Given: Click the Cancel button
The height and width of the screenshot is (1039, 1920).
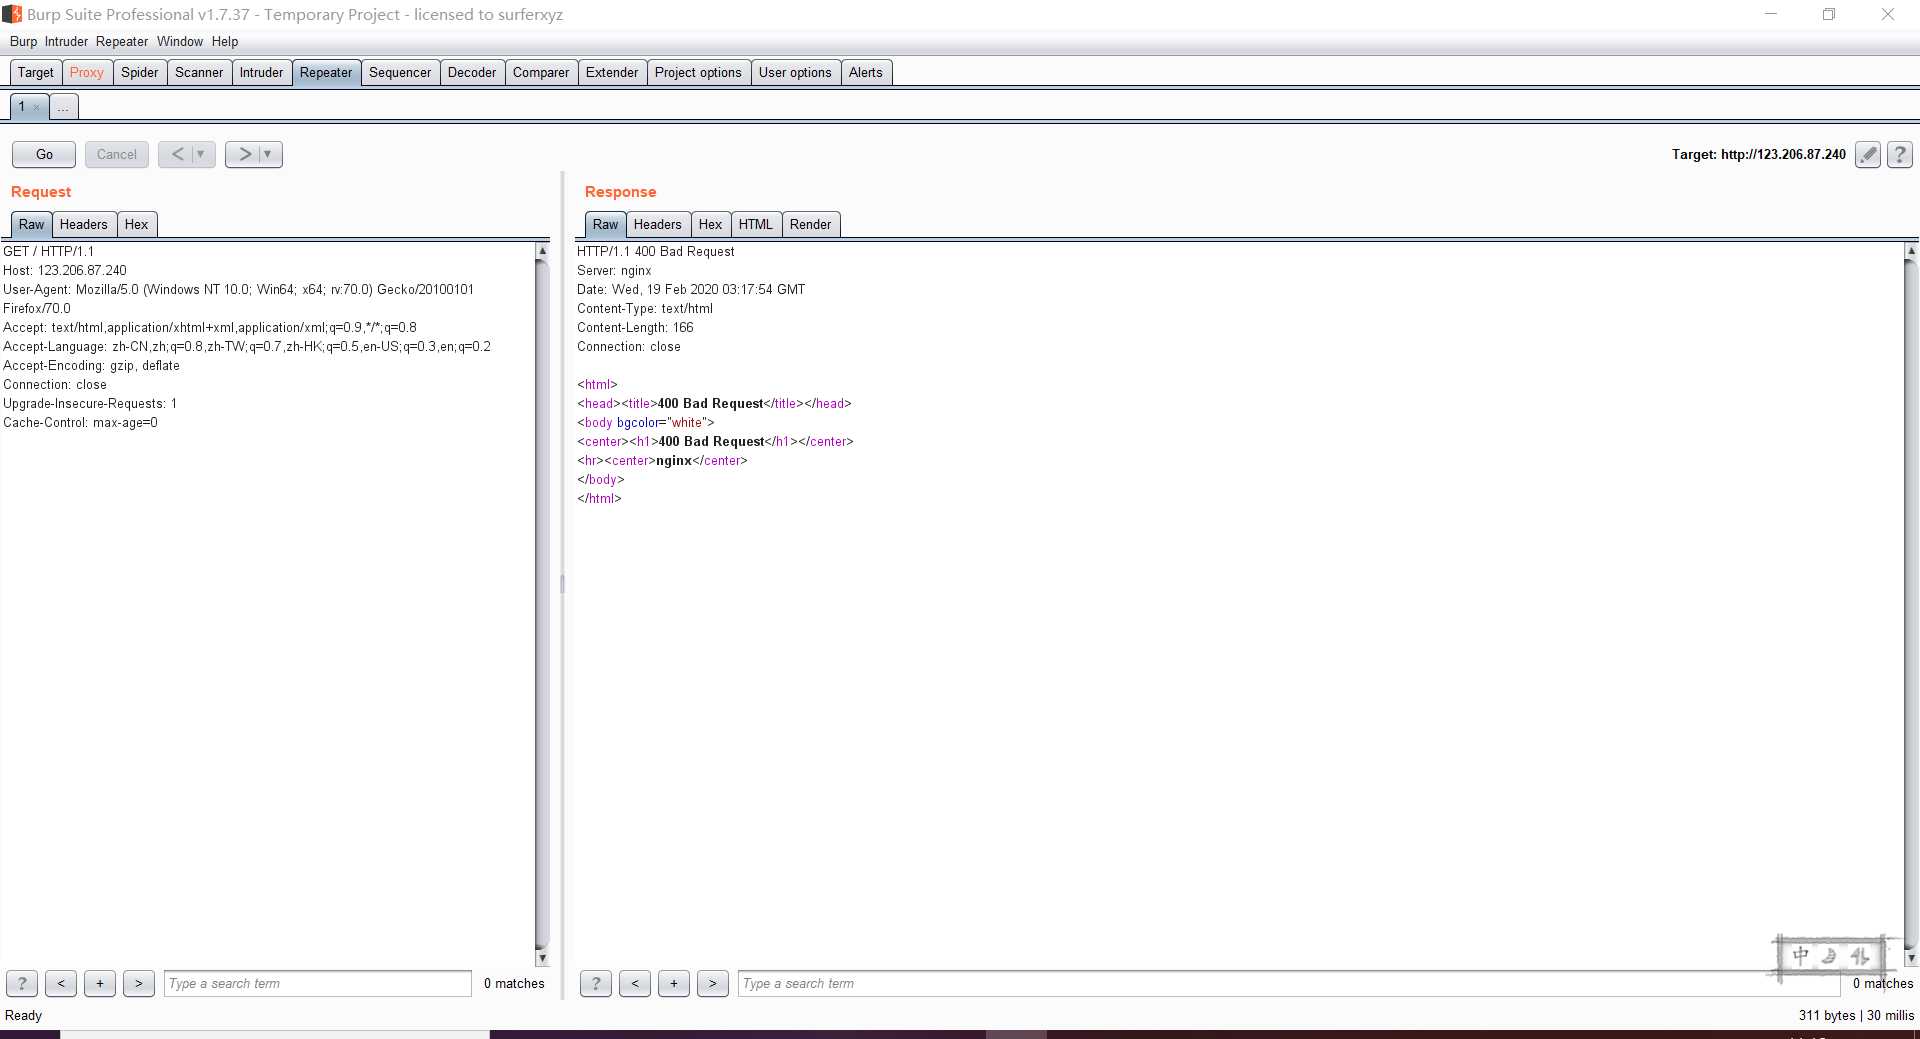Looking at the screenshot, I should [117, 154].
